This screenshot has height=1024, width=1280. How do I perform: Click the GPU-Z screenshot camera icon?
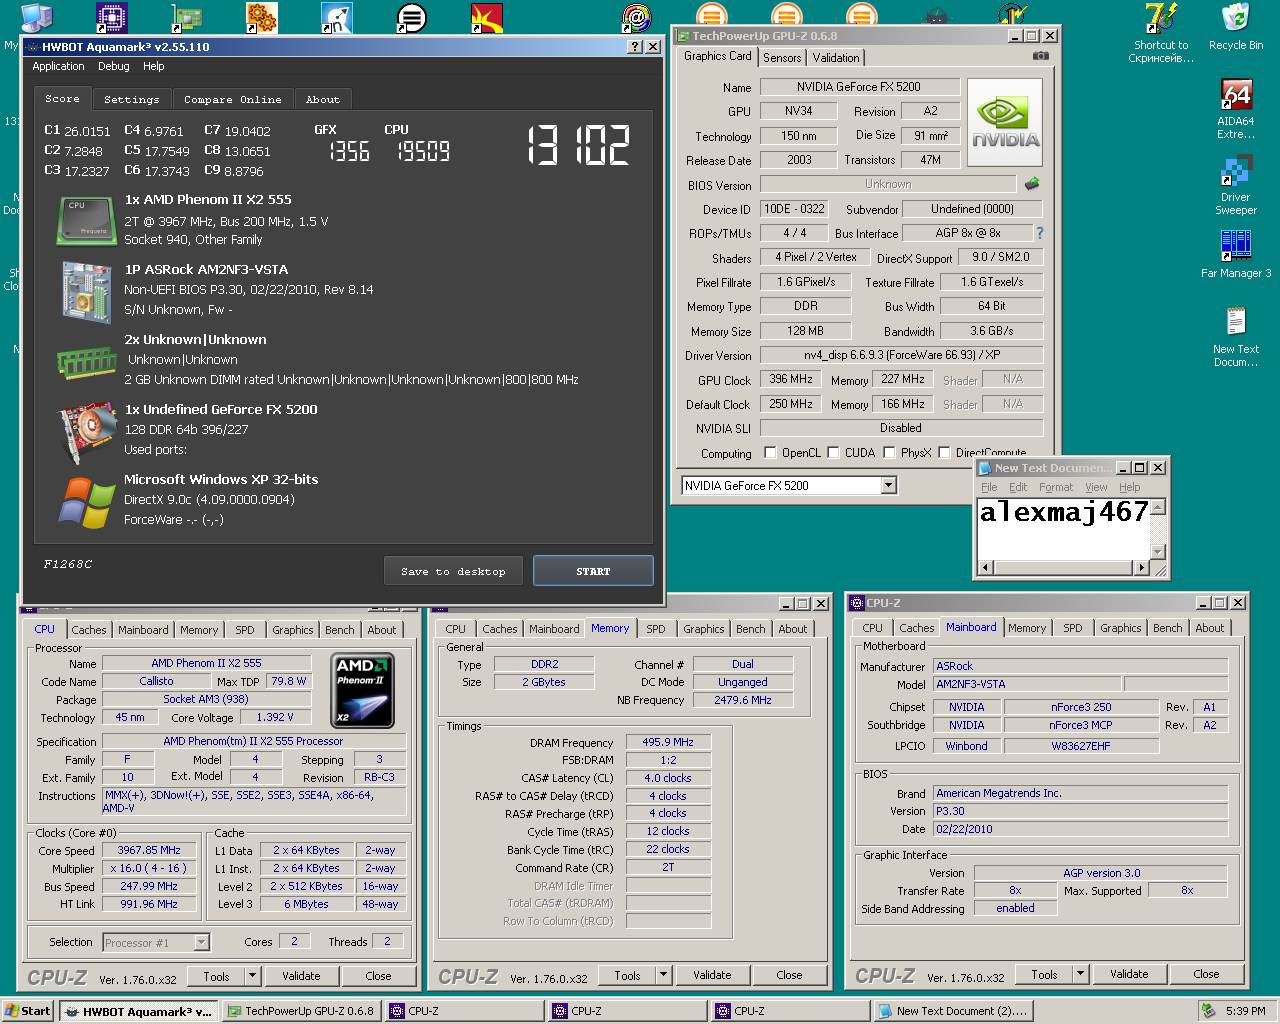1041,56
